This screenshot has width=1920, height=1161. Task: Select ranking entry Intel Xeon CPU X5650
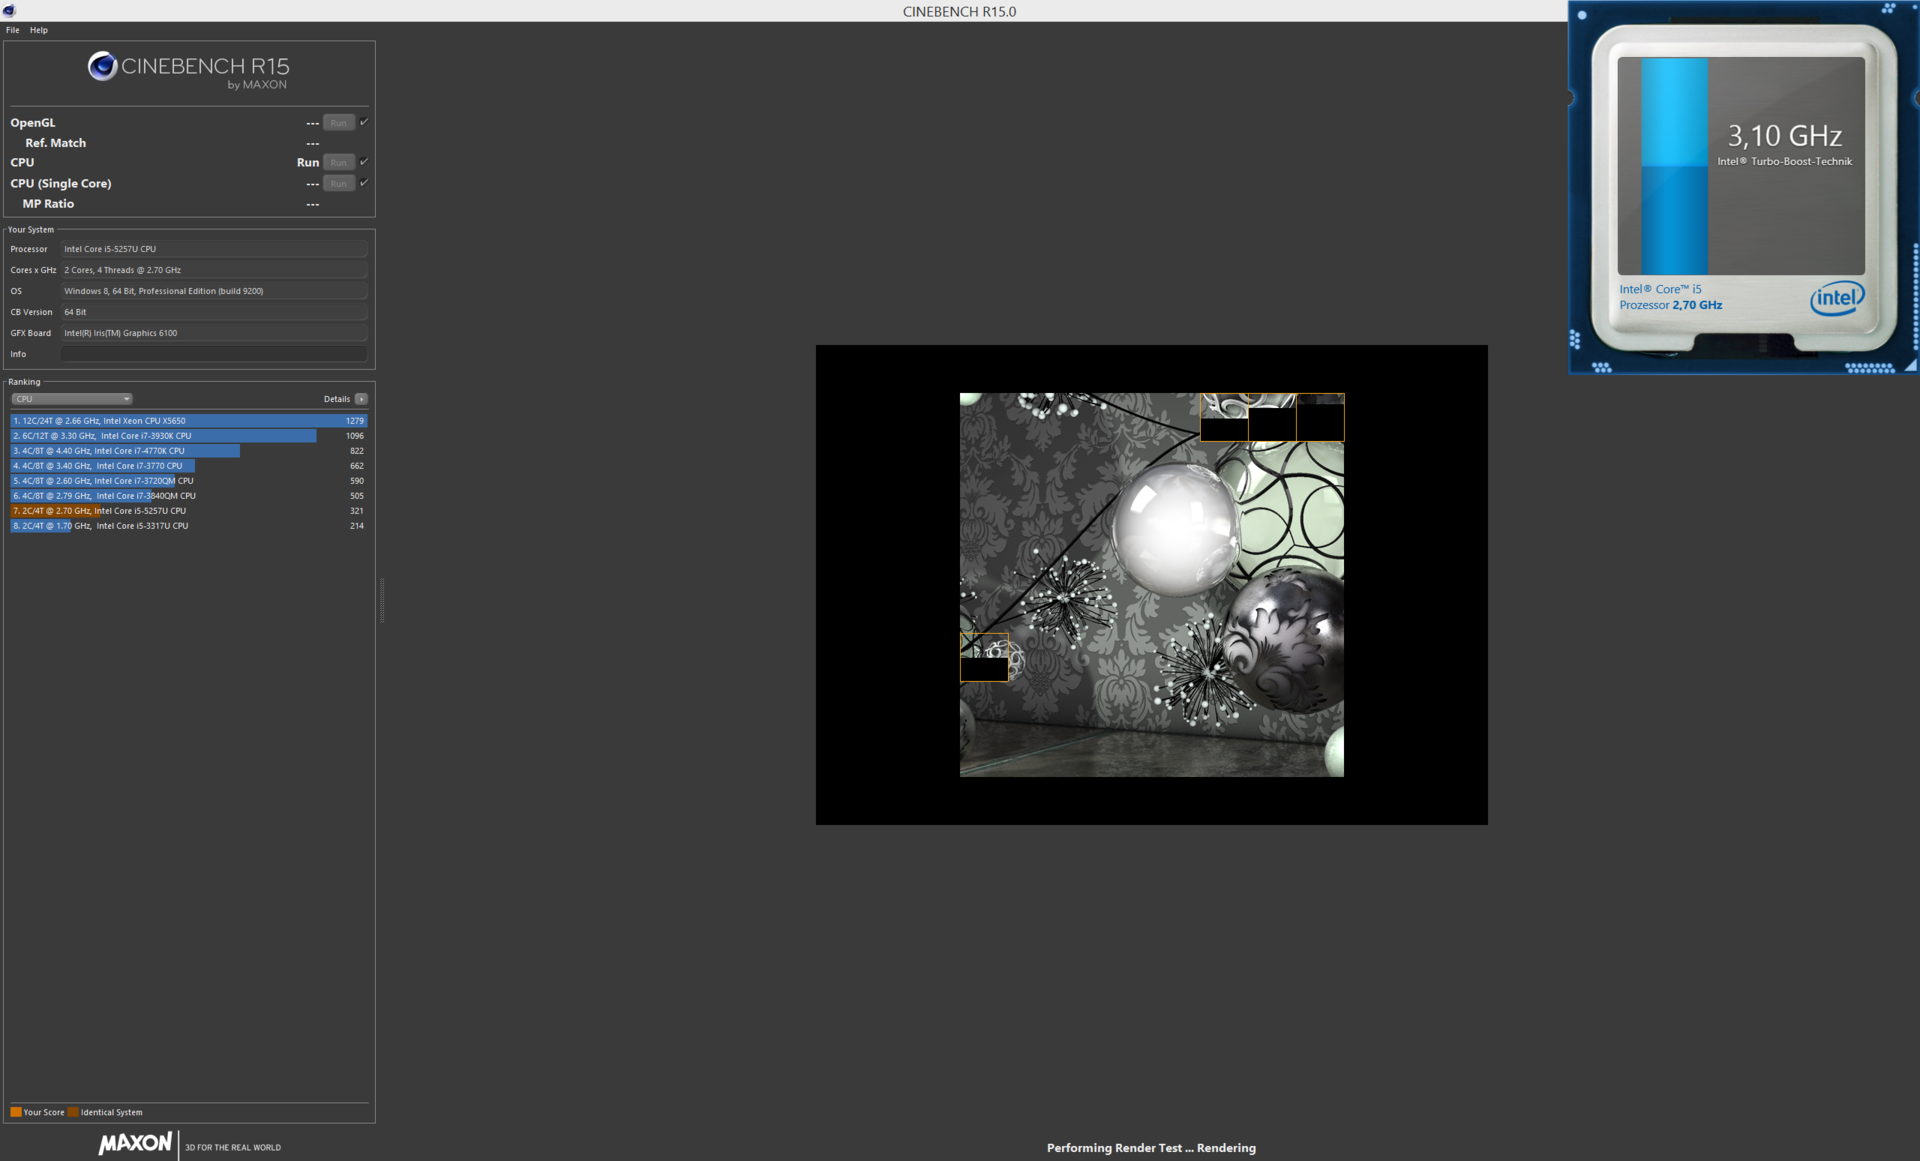(189, 421)
